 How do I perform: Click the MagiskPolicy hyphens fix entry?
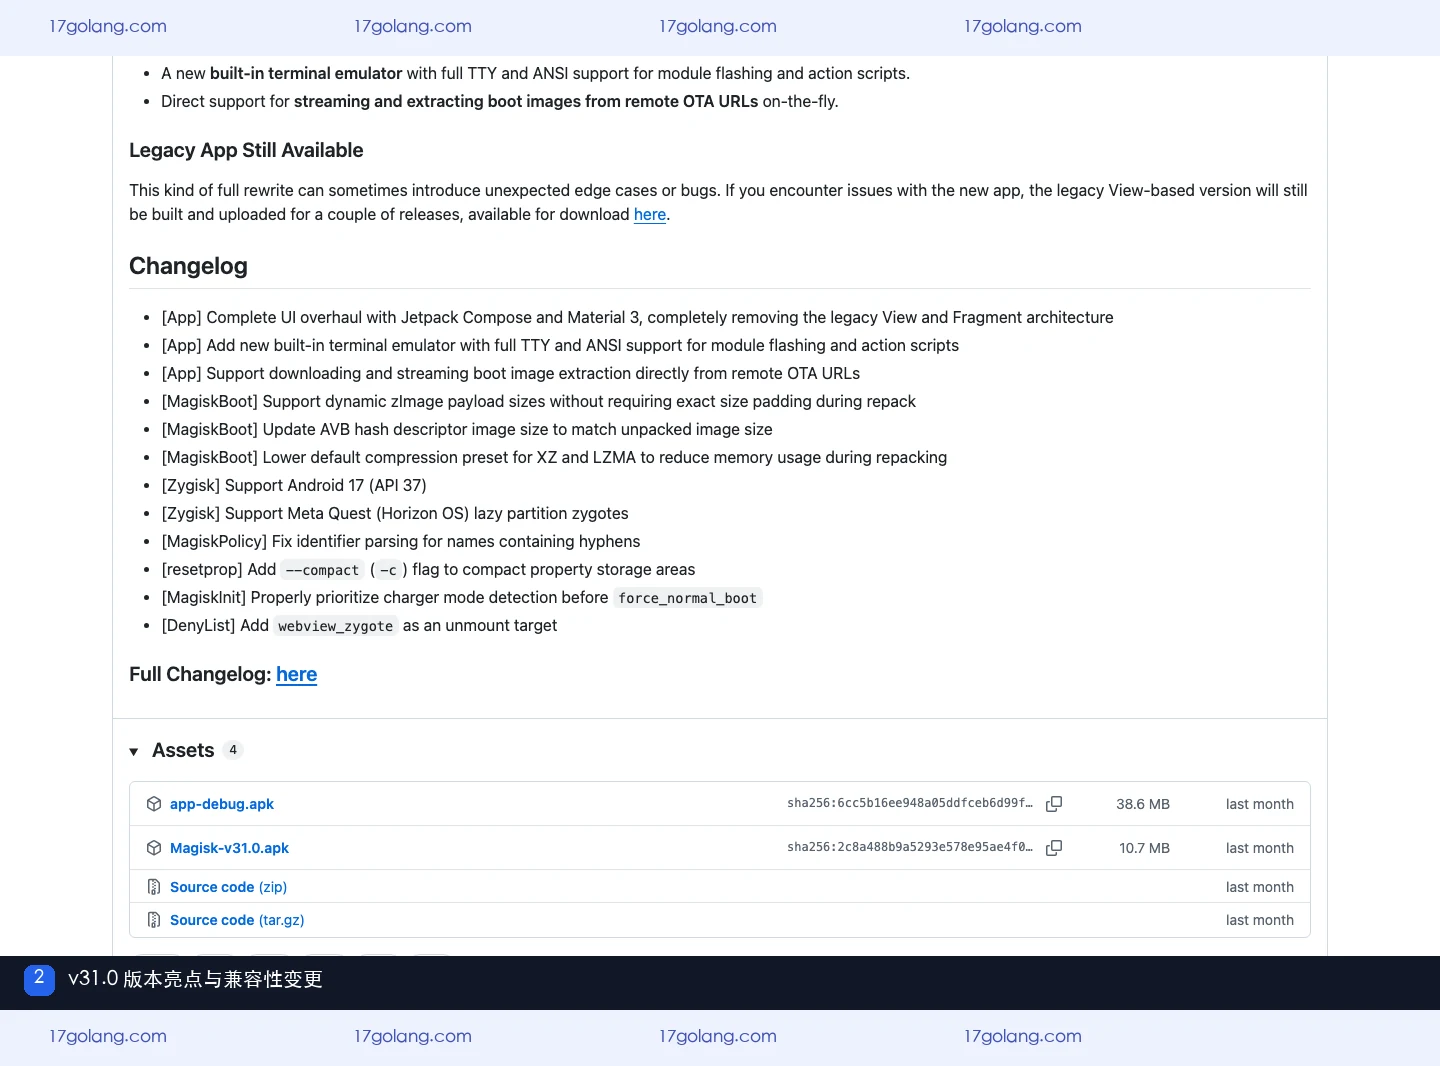click(x=401, y=541)
